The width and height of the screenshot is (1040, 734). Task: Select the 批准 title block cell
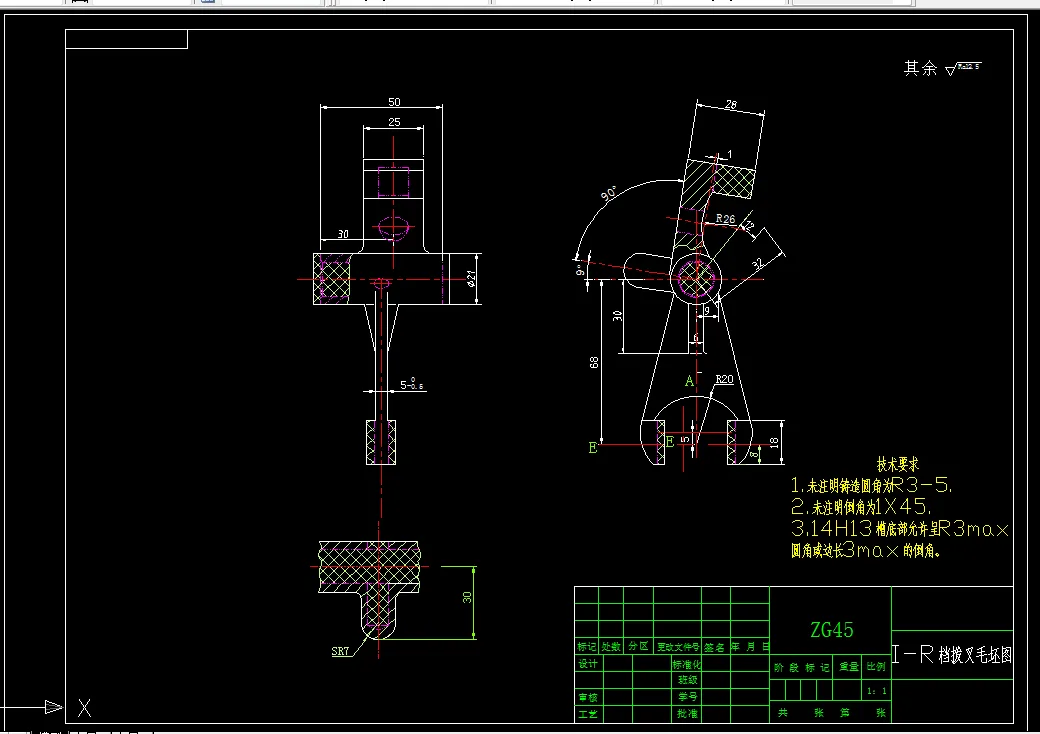coord(687,714)
